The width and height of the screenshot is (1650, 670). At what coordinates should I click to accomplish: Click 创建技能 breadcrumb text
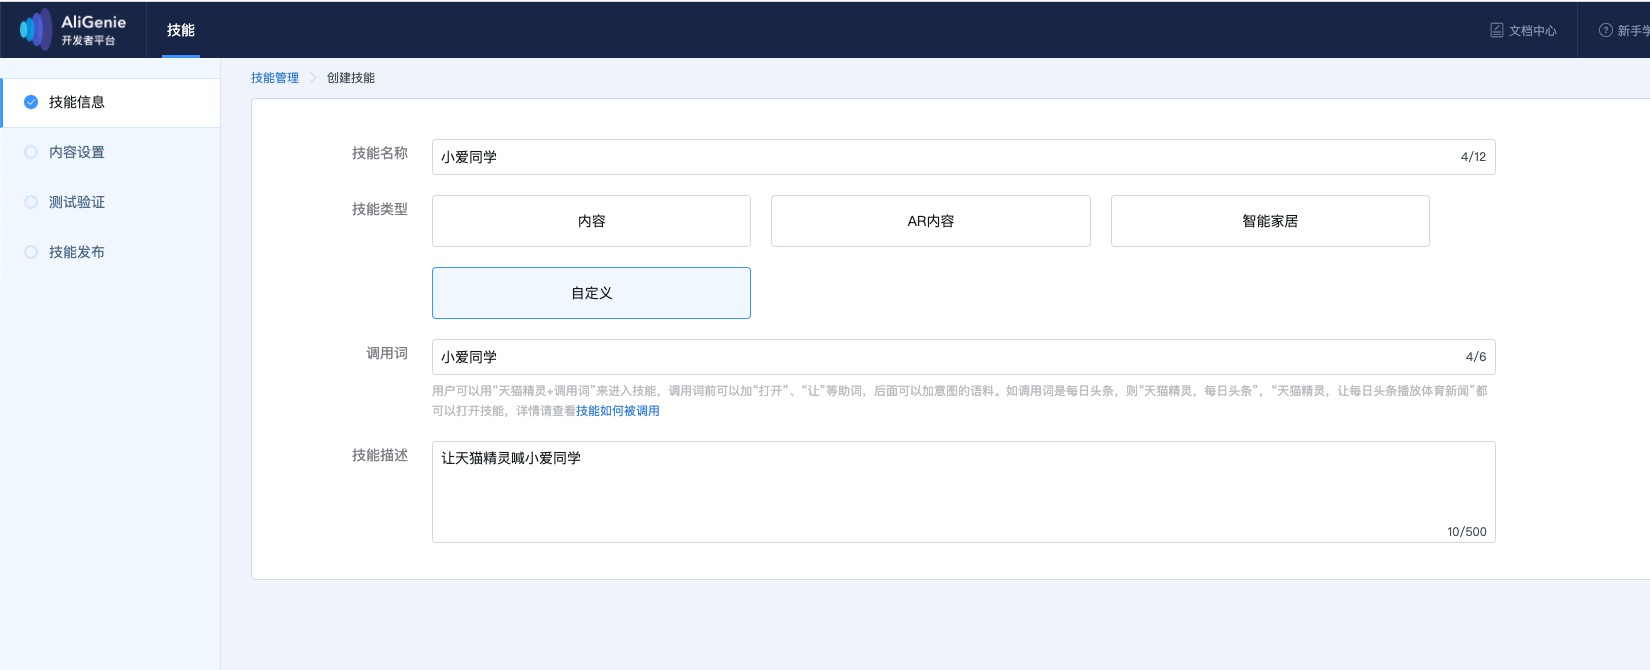click(351, 78)
